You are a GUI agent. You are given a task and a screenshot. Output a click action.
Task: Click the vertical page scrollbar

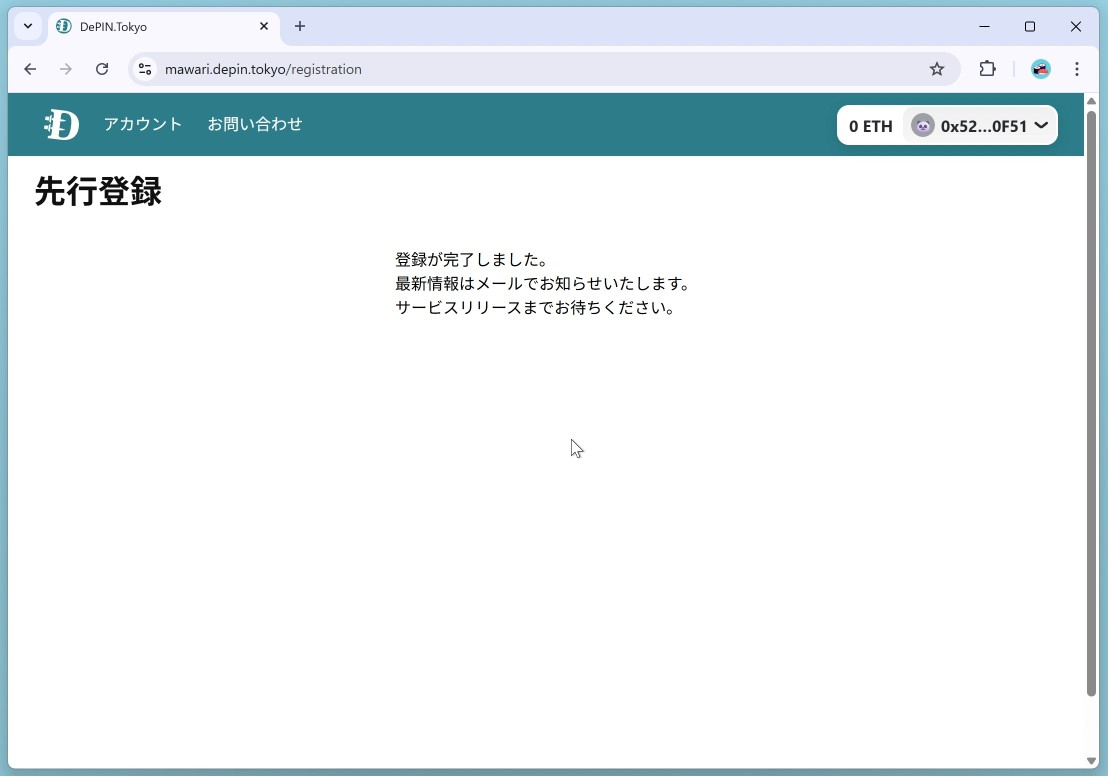[x=1091, y=400]
